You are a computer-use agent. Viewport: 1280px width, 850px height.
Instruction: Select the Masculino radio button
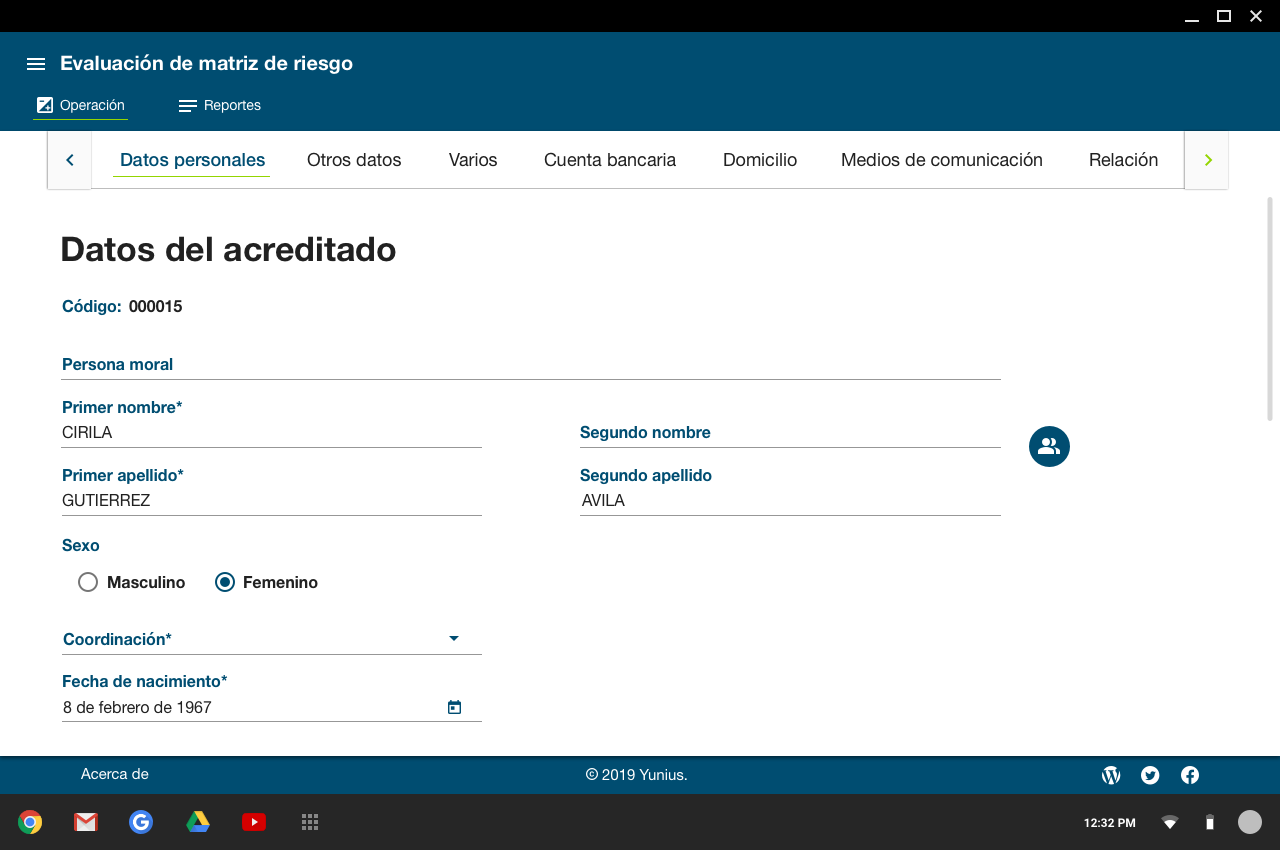88,582
